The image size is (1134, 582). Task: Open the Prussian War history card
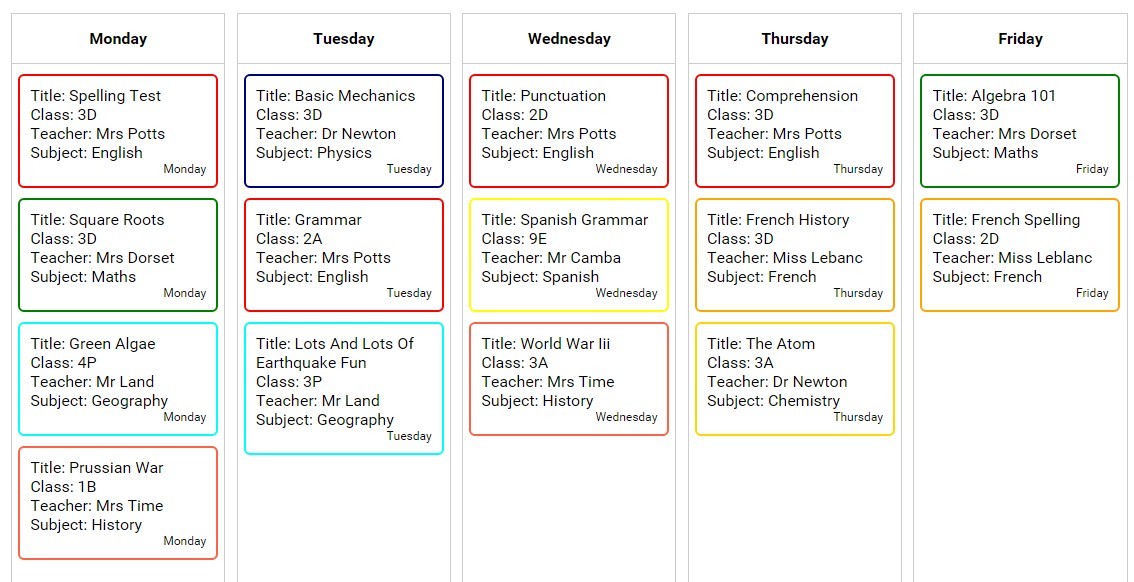tap(118, 503)
